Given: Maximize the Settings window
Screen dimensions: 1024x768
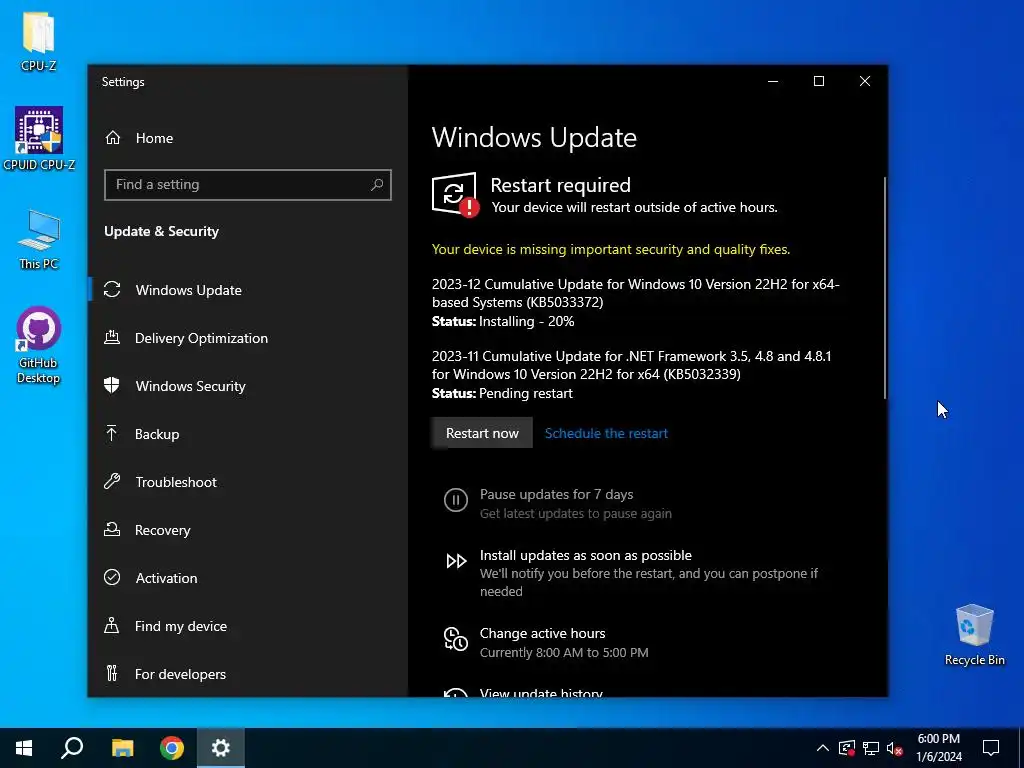Looking at the screenshot, I should [x=819, y=81].
